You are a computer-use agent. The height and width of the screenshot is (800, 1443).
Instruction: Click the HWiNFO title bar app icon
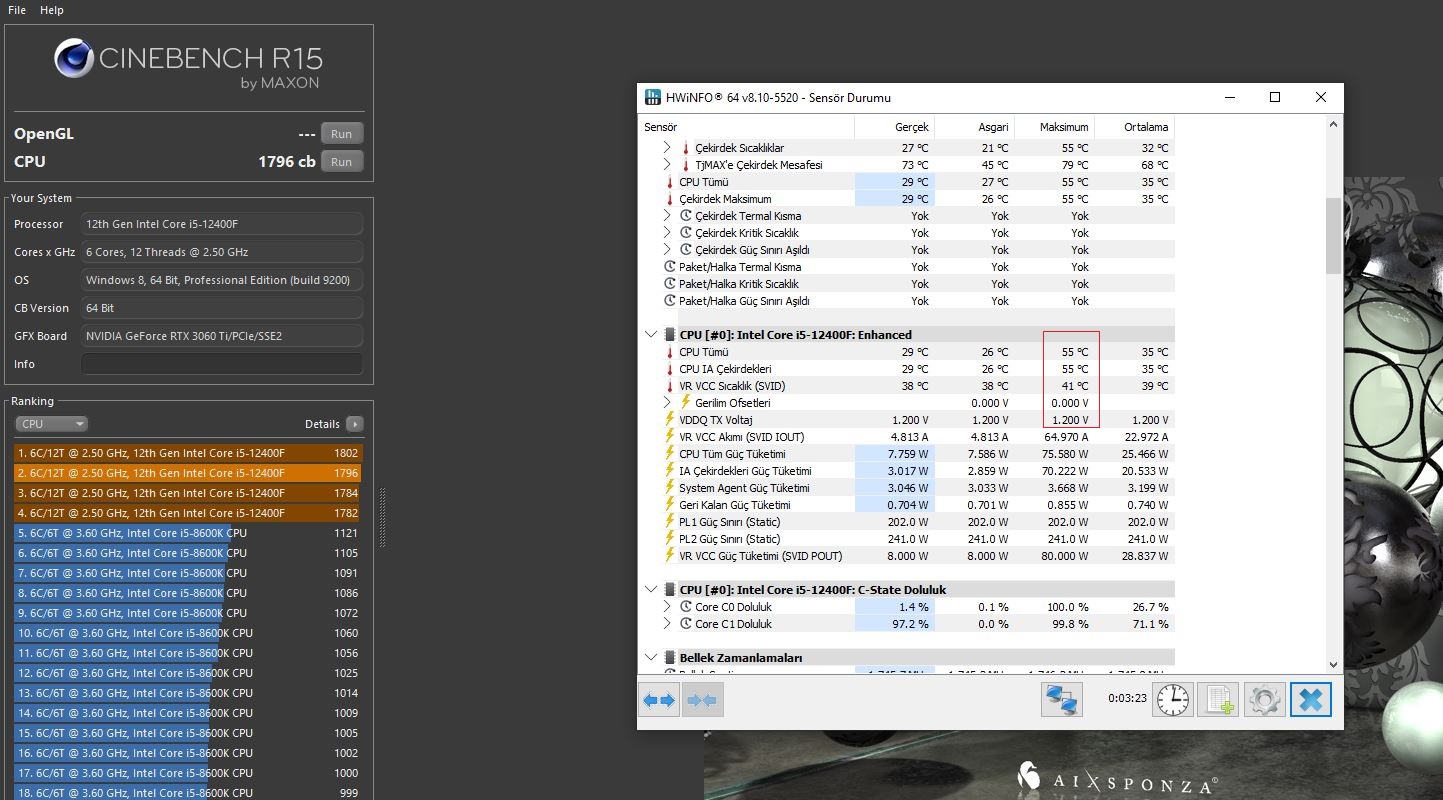[652, 97]
